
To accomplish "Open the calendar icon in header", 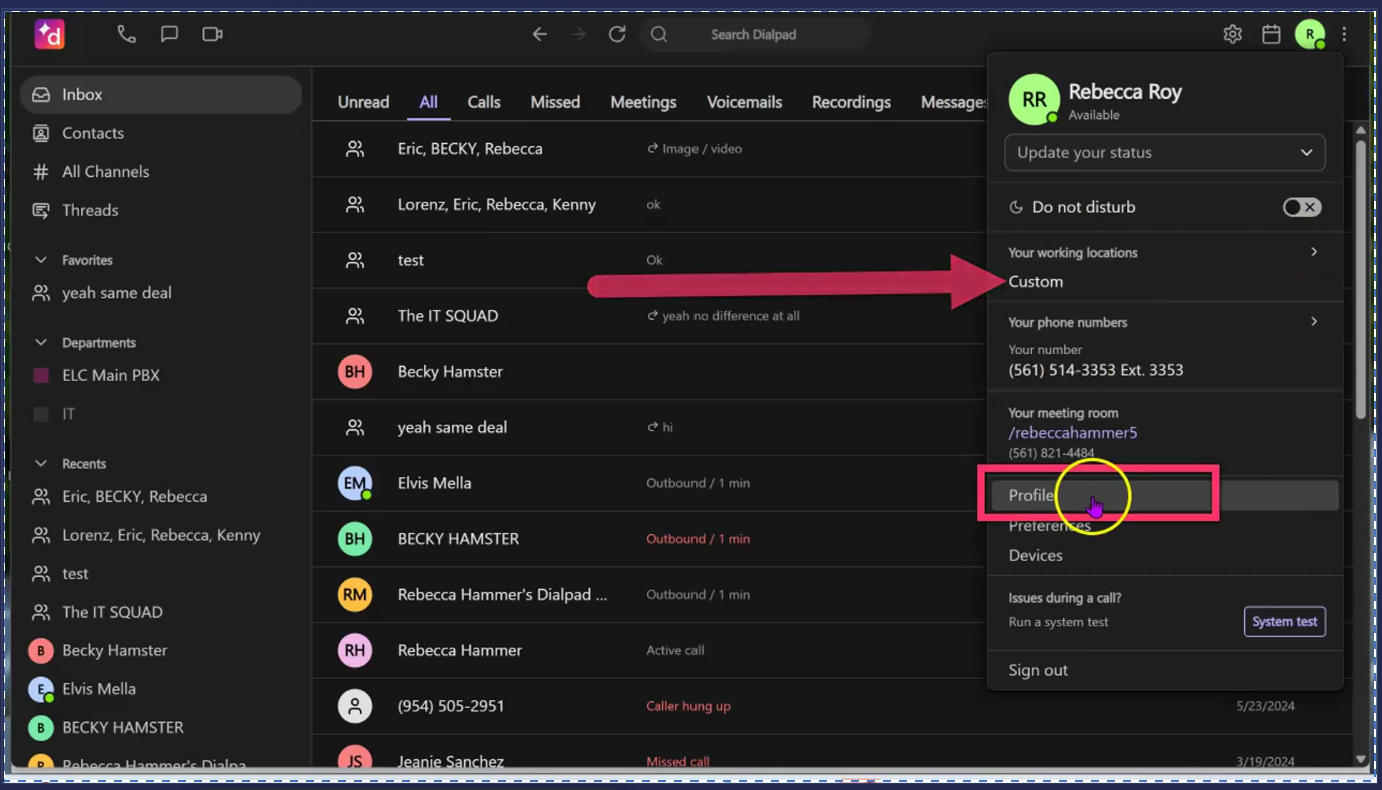I will pos(1271,34).
